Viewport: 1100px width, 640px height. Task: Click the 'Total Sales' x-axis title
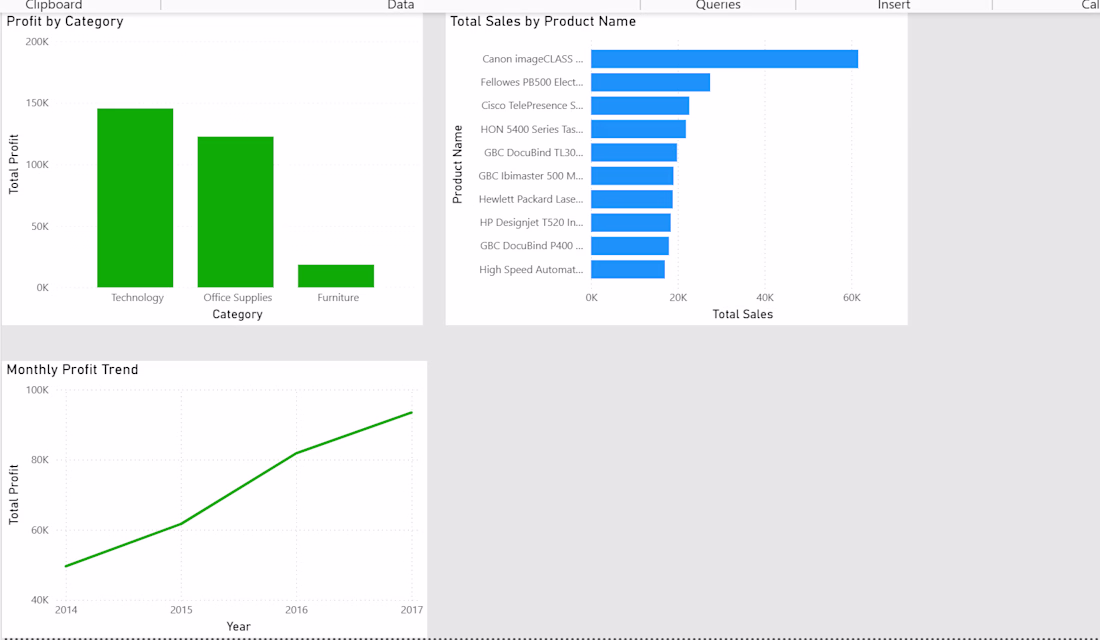click(x=743, y=314)
